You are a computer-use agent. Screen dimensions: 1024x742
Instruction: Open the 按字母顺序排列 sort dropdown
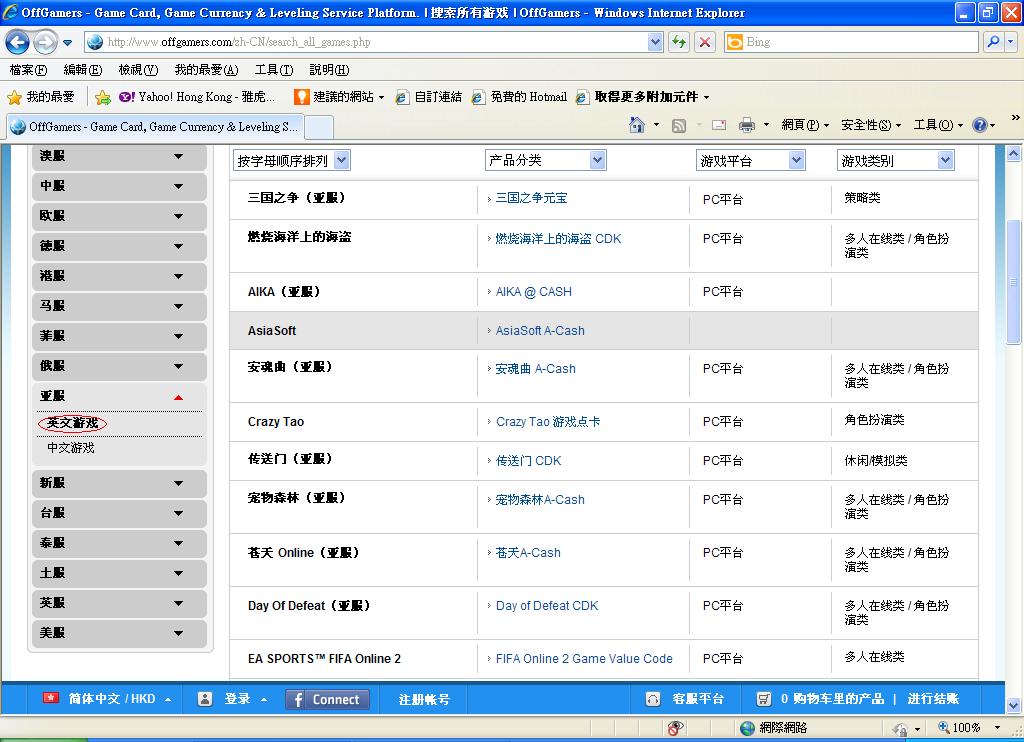291,160
